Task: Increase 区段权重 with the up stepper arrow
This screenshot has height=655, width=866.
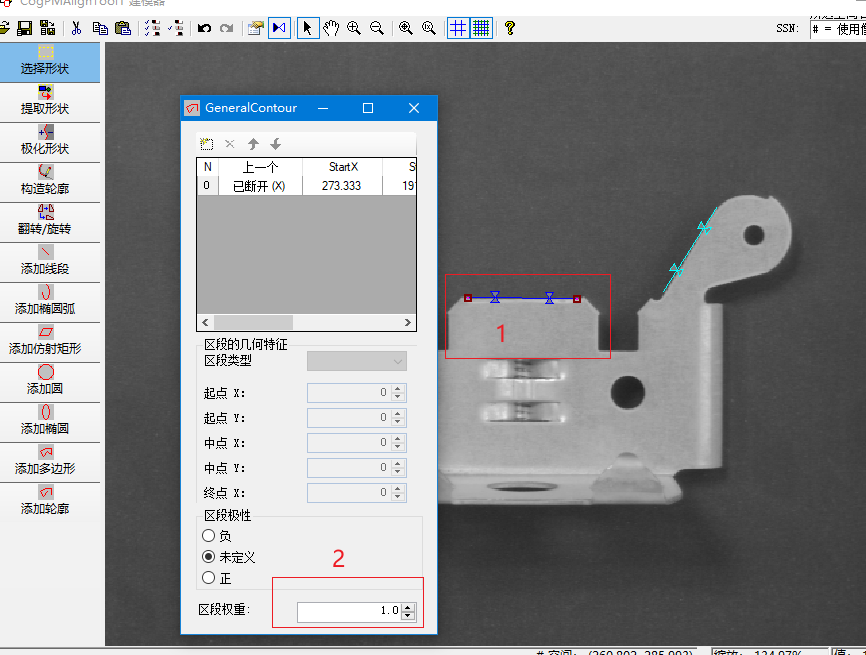Action: tap(407, 606)
